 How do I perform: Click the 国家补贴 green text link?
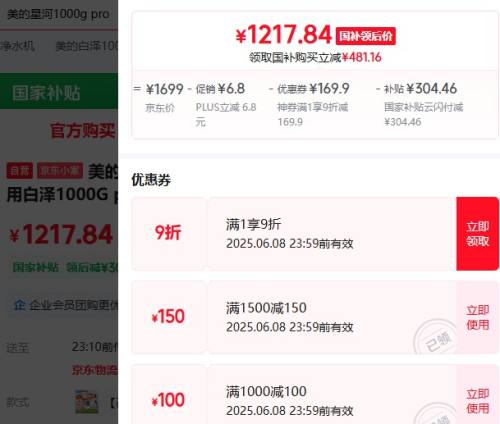point(36,267)
